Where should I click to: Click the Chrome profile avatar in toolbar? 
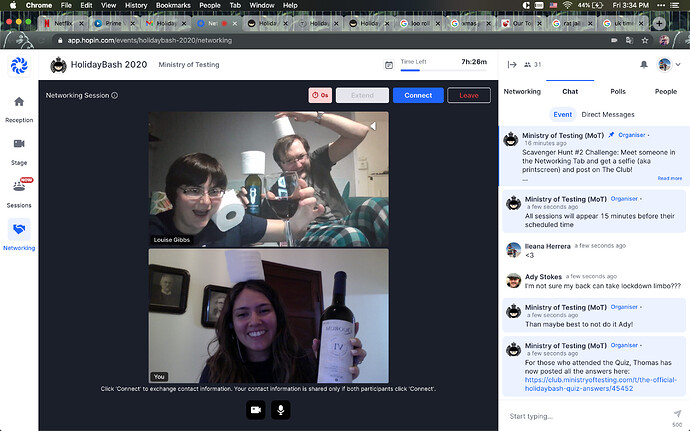(x=664, y=41)
